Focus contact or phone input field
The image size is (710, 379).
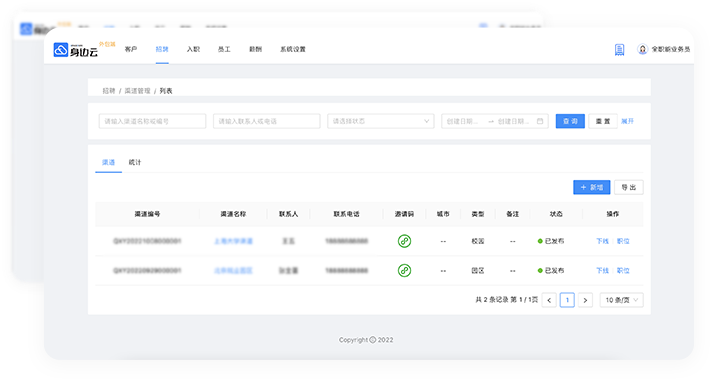(x=266, y=121)
